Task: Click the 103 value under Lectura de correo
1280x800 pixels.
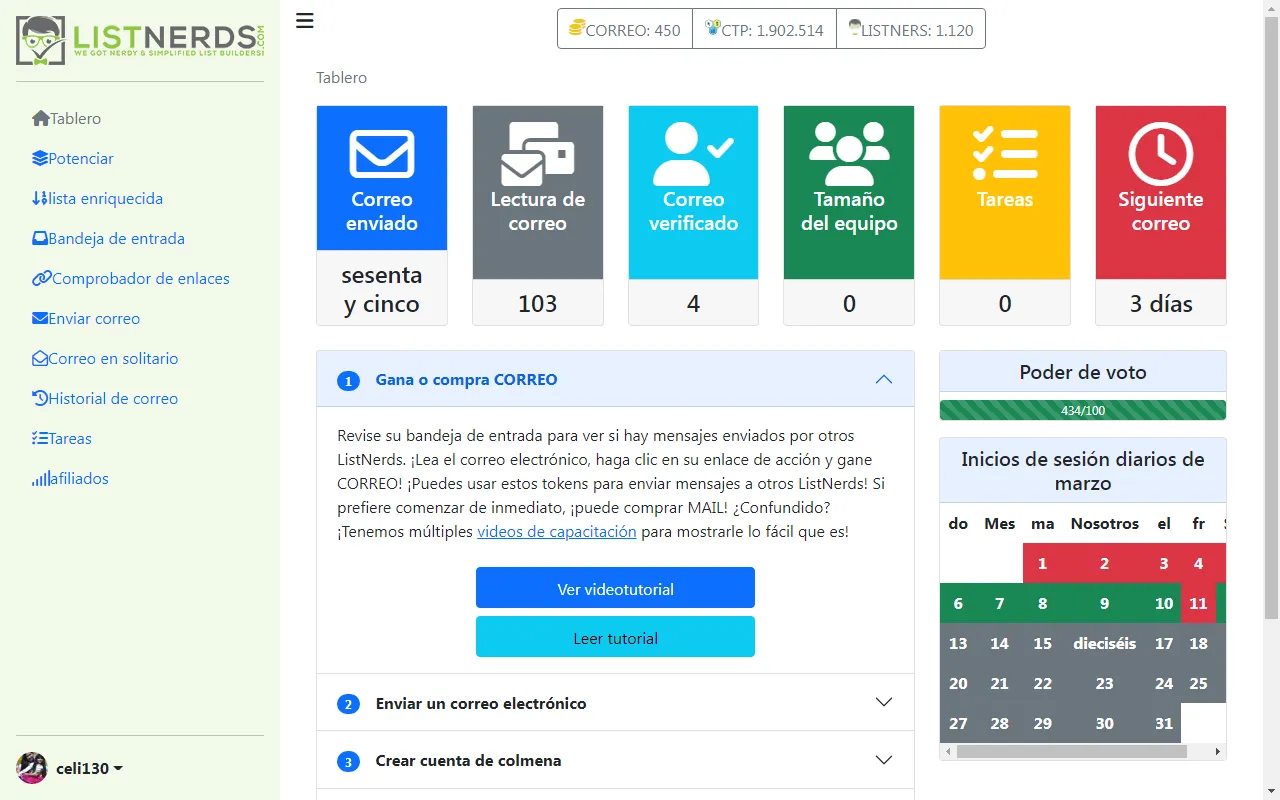Action: tap(538, 303)
